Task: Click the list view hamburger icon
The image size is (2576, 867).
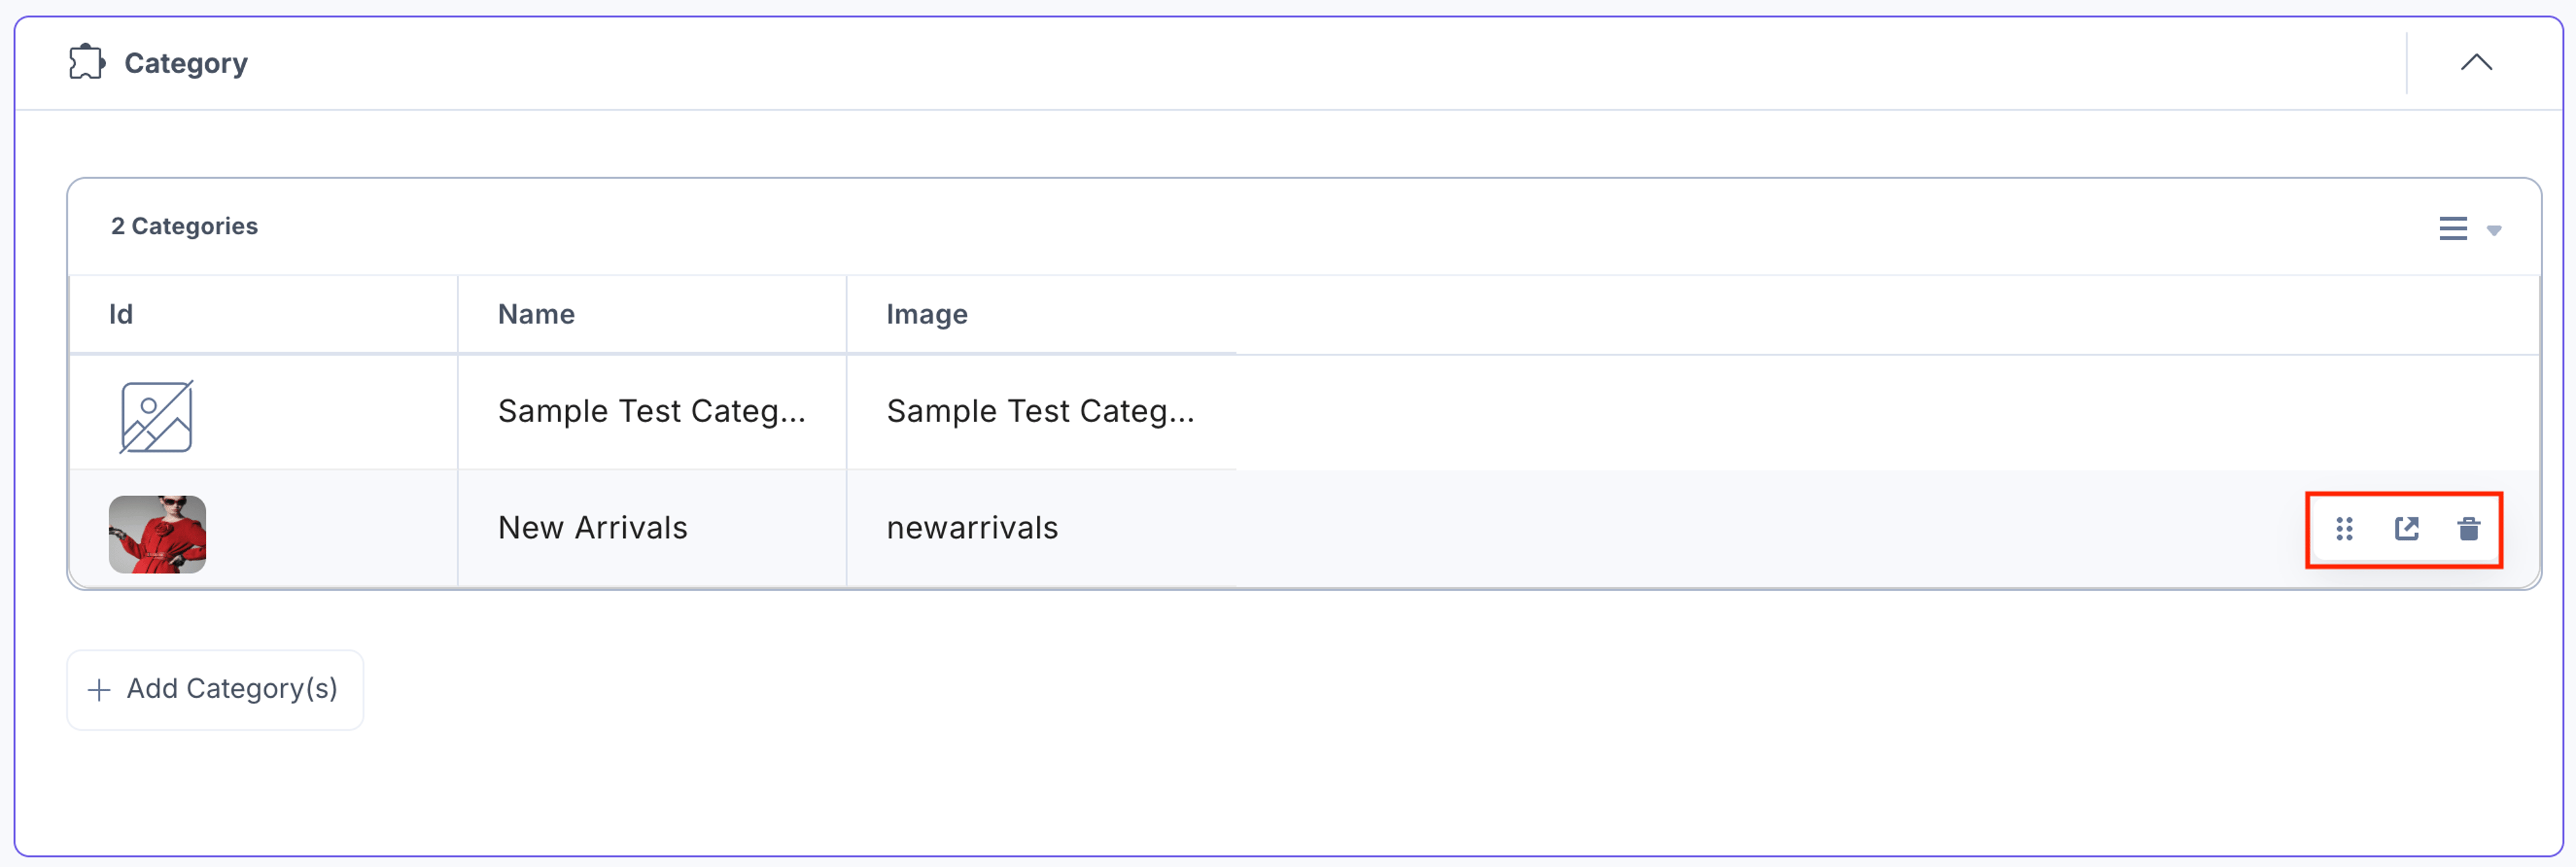Action: tap(2453, 228)
